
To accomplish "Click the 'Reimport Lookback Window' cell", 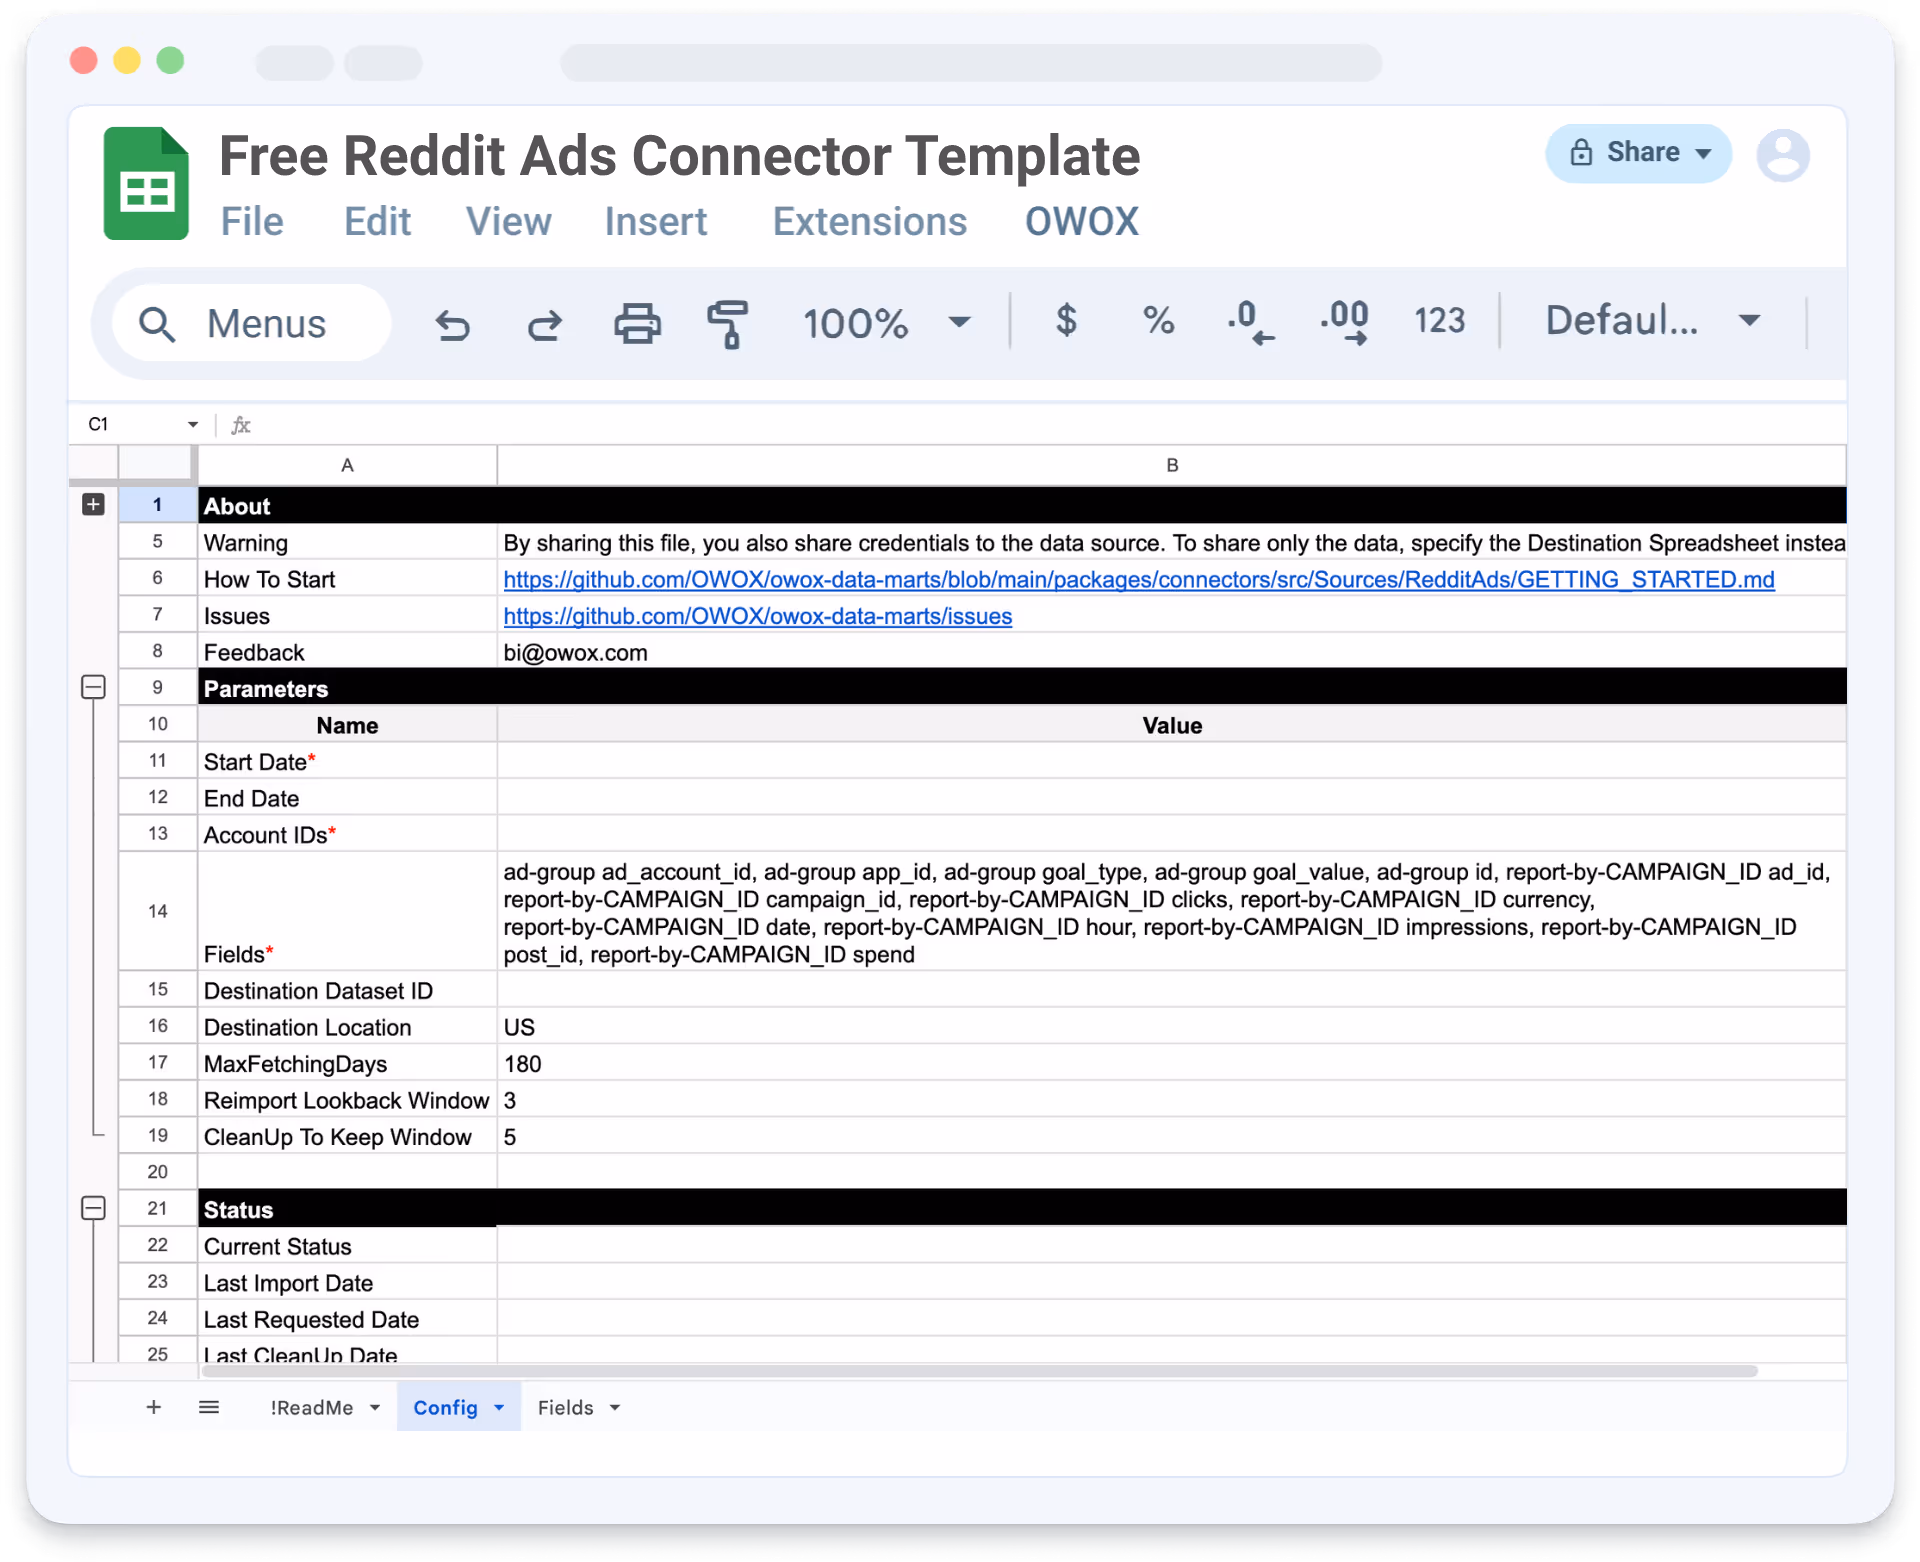I will 347,1100.
